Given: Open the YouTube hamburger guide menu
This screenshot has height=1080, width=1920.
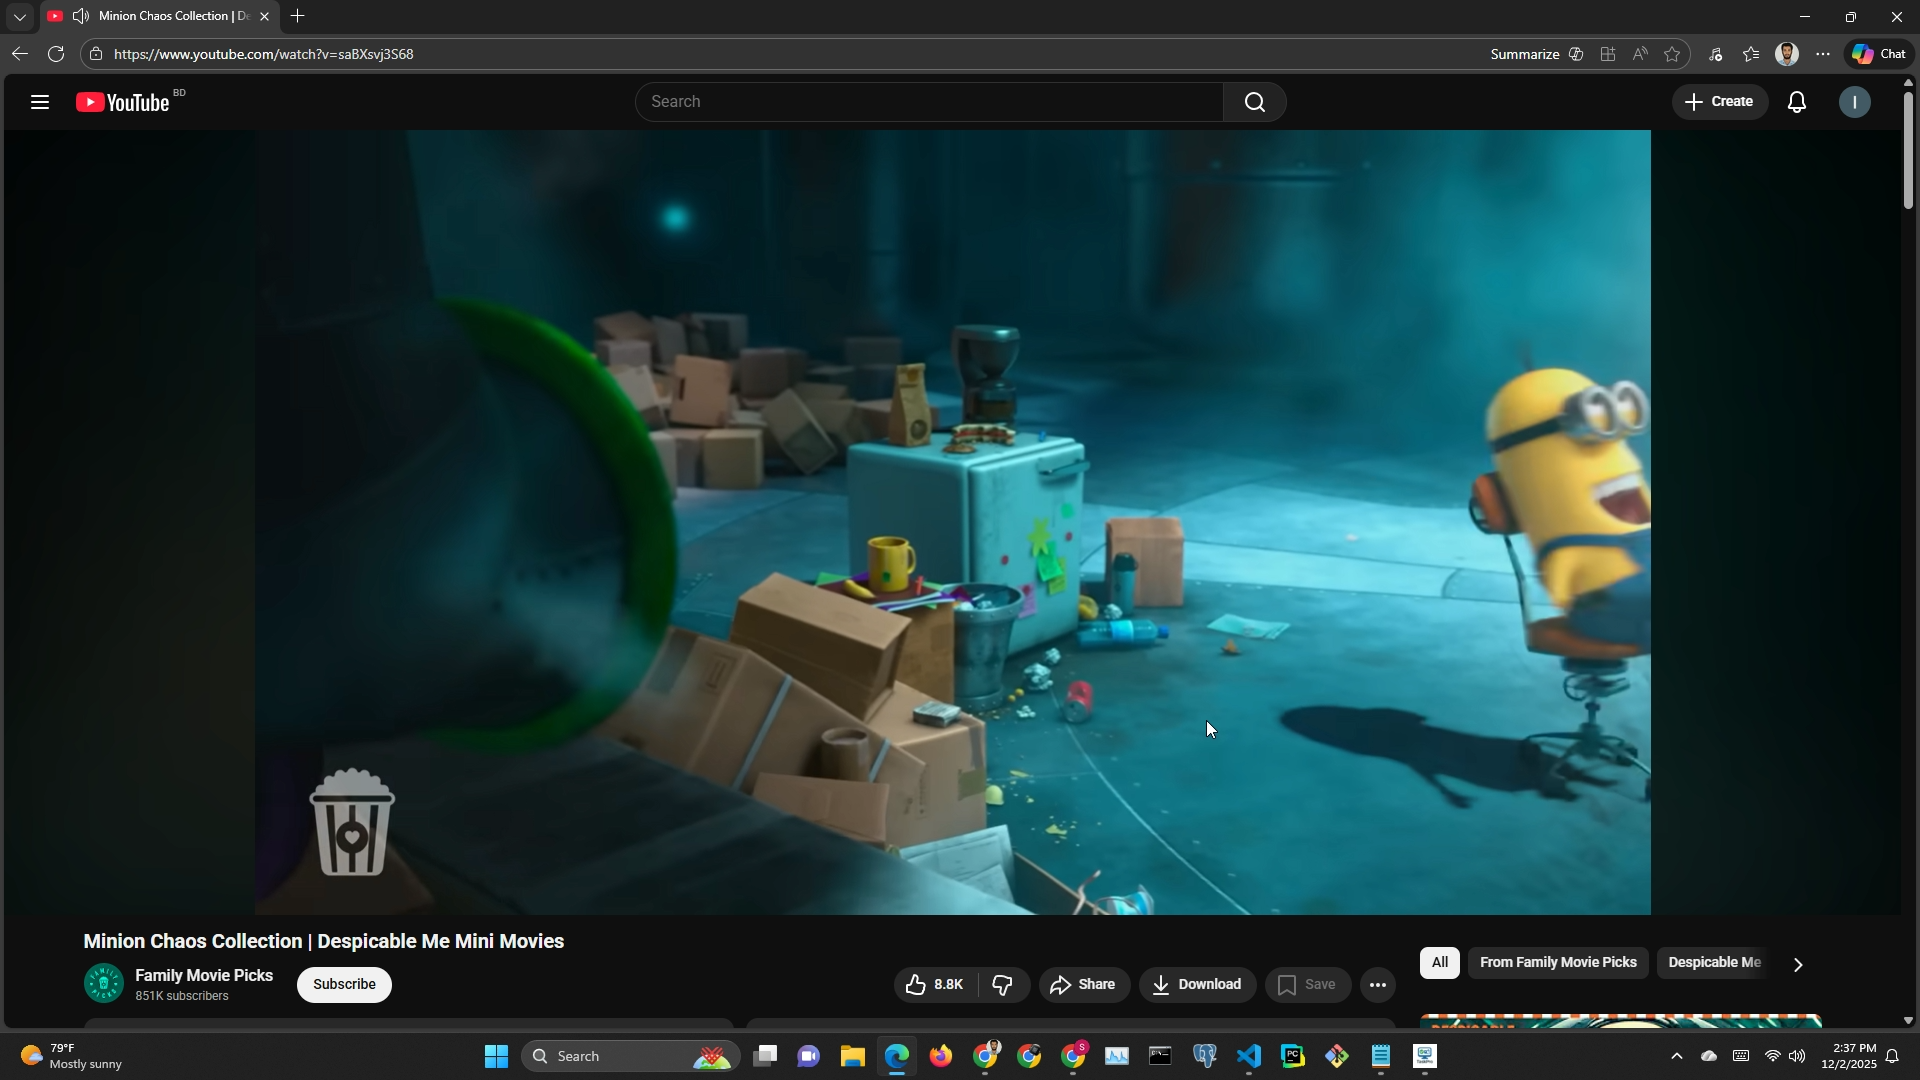Looking at the screenshot, I should coord(40,102).
